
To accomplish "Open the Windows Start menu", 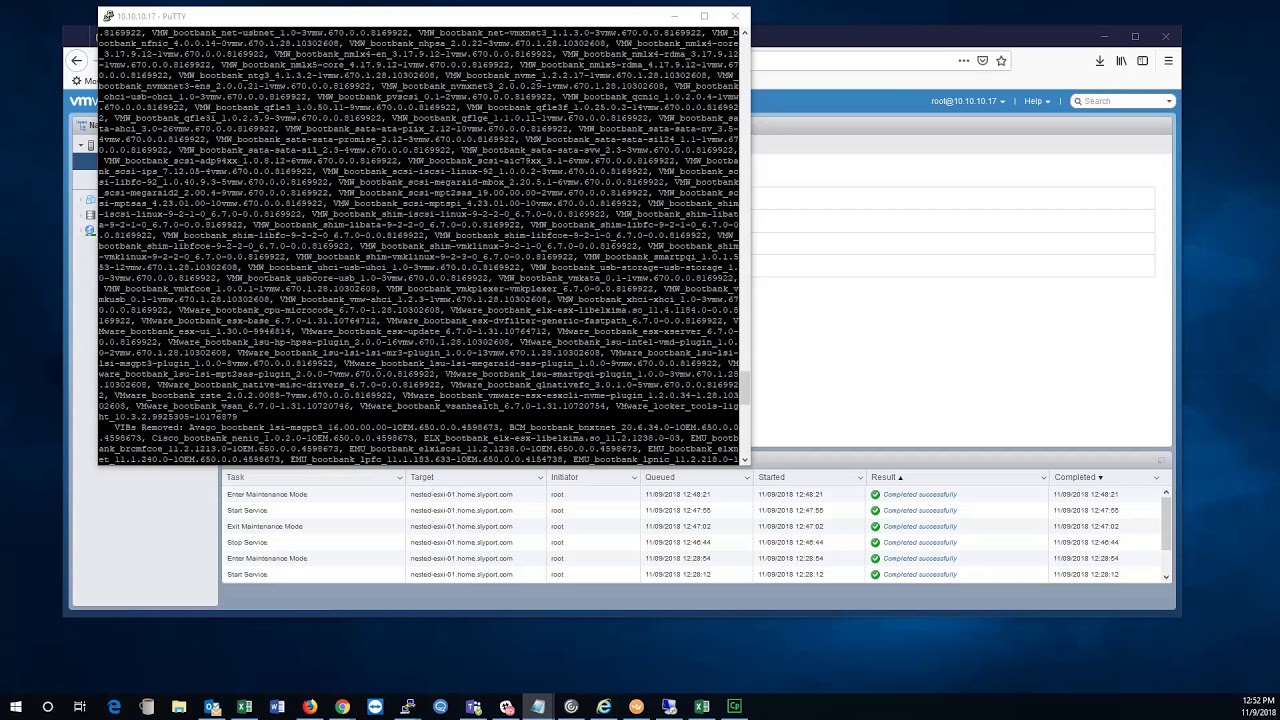I will click(x=15, y=707).
